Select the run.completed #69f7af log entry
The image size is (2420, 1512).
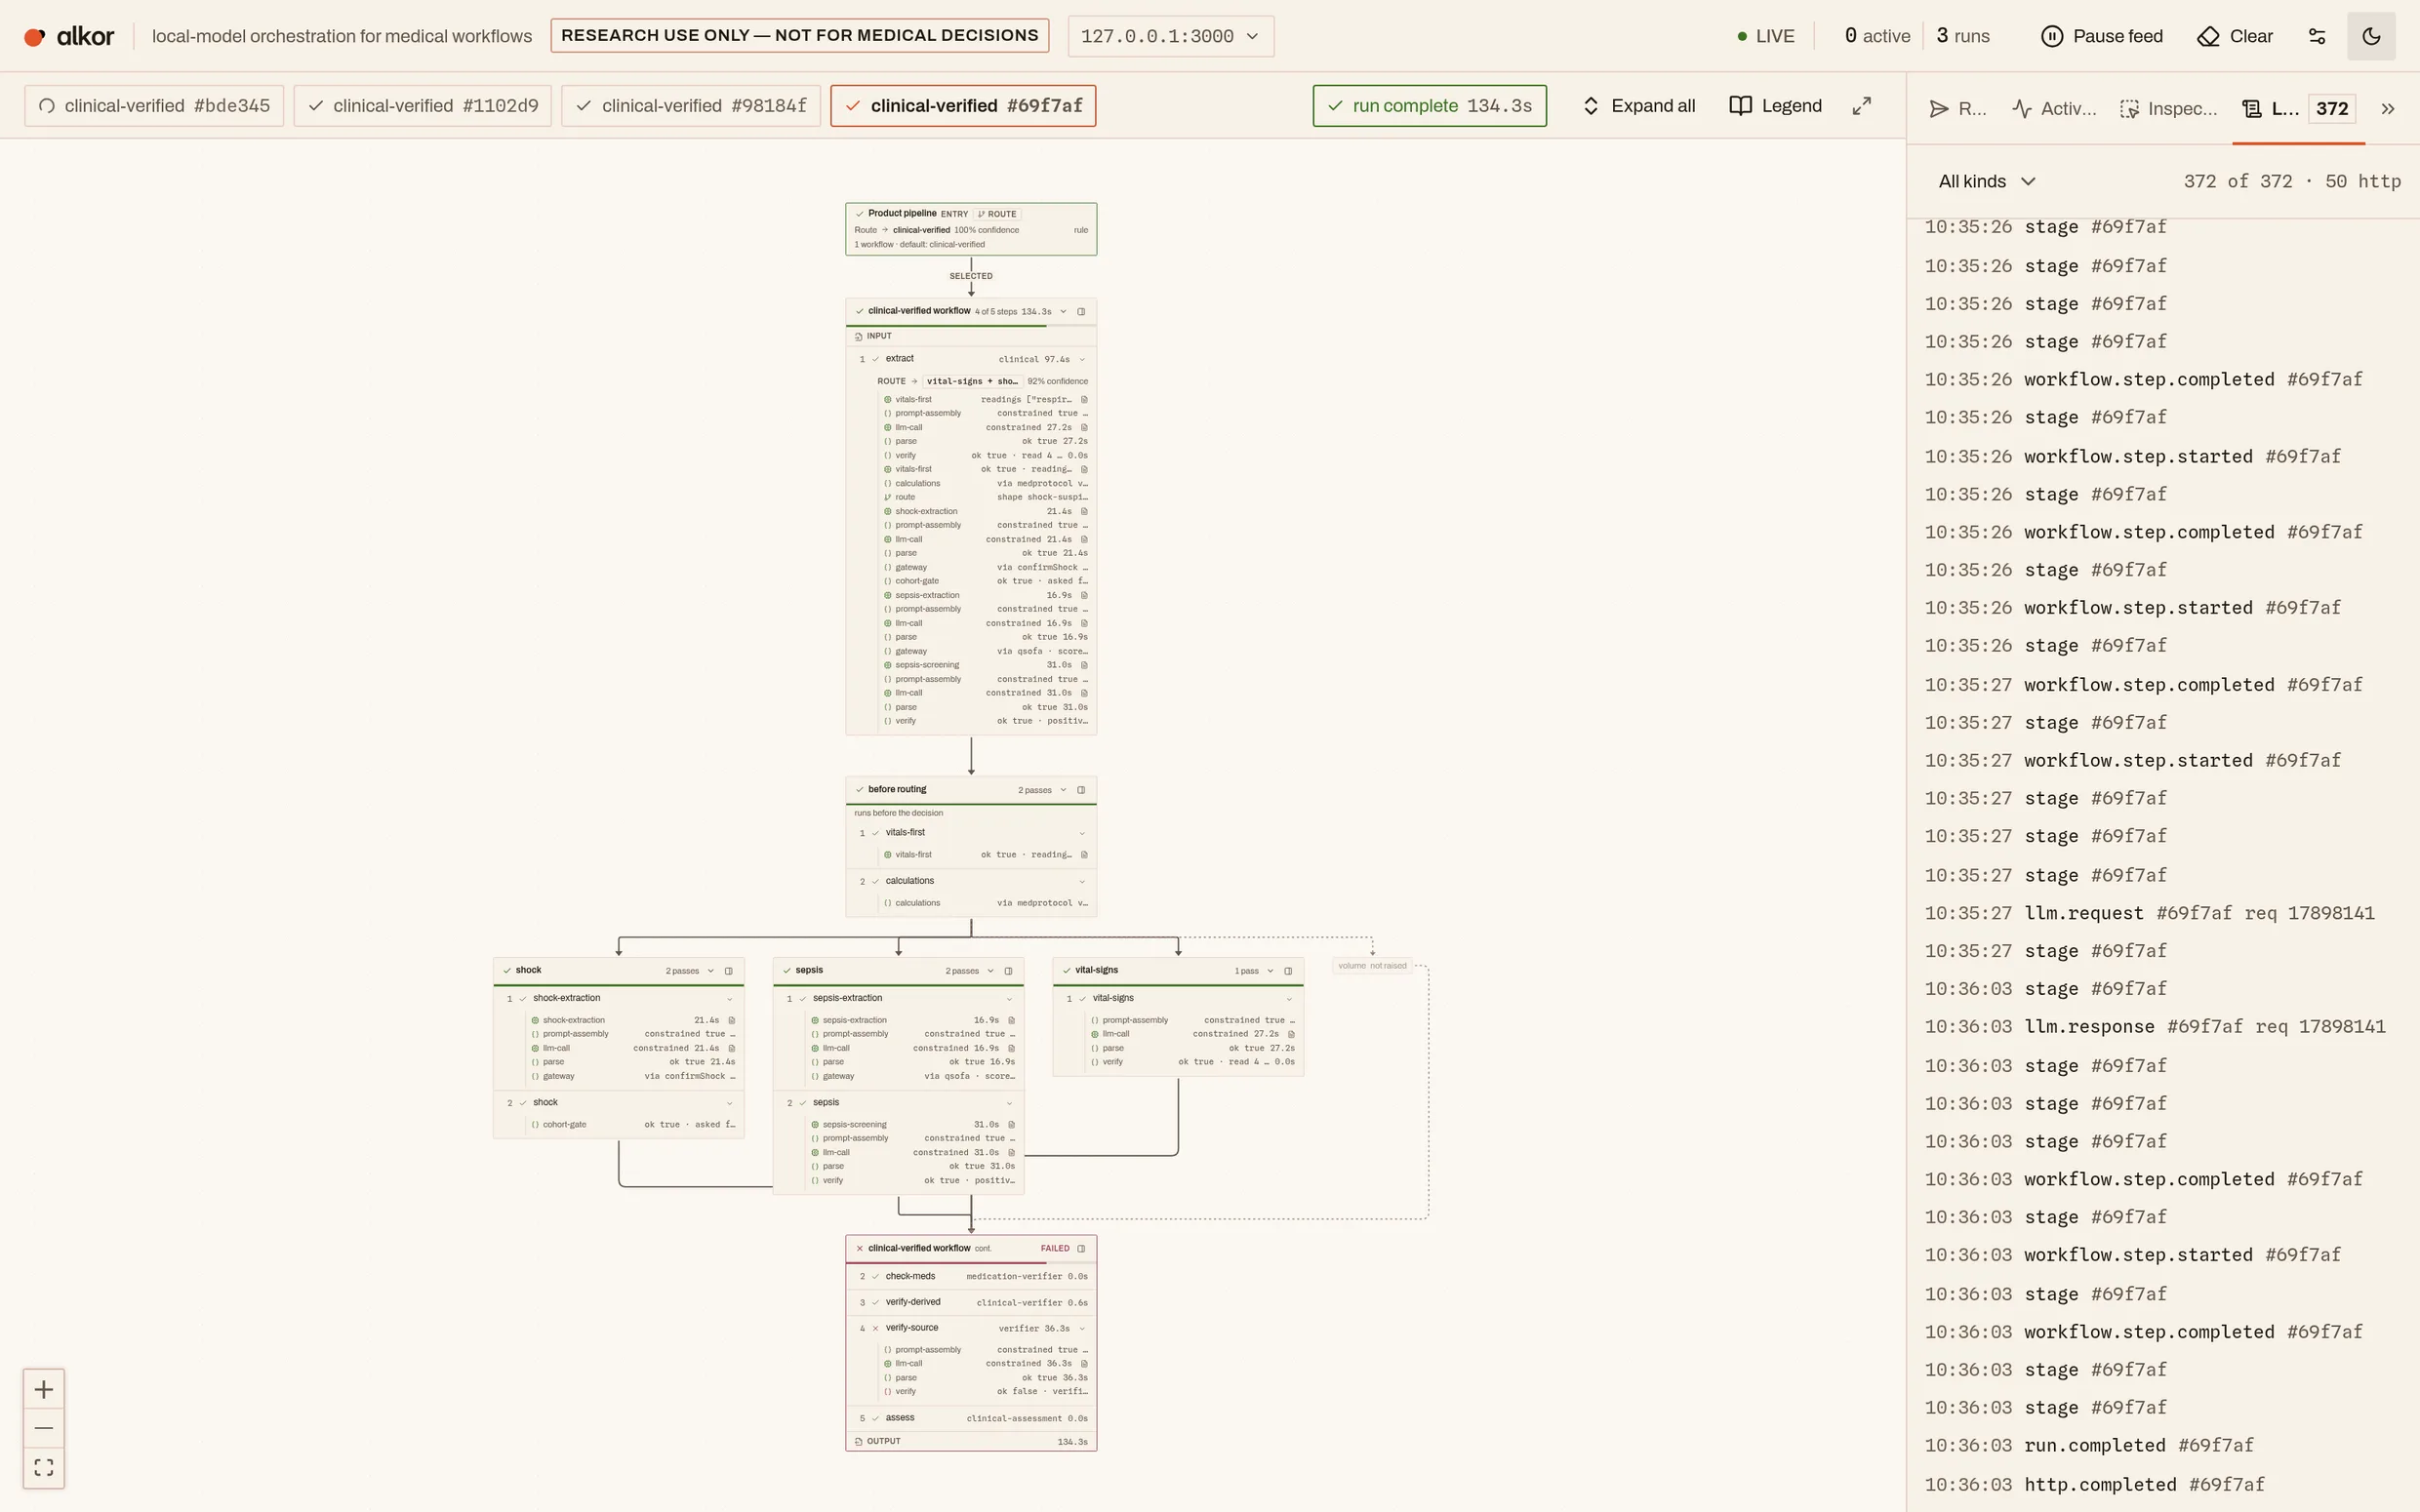tap(2089, 1446)
